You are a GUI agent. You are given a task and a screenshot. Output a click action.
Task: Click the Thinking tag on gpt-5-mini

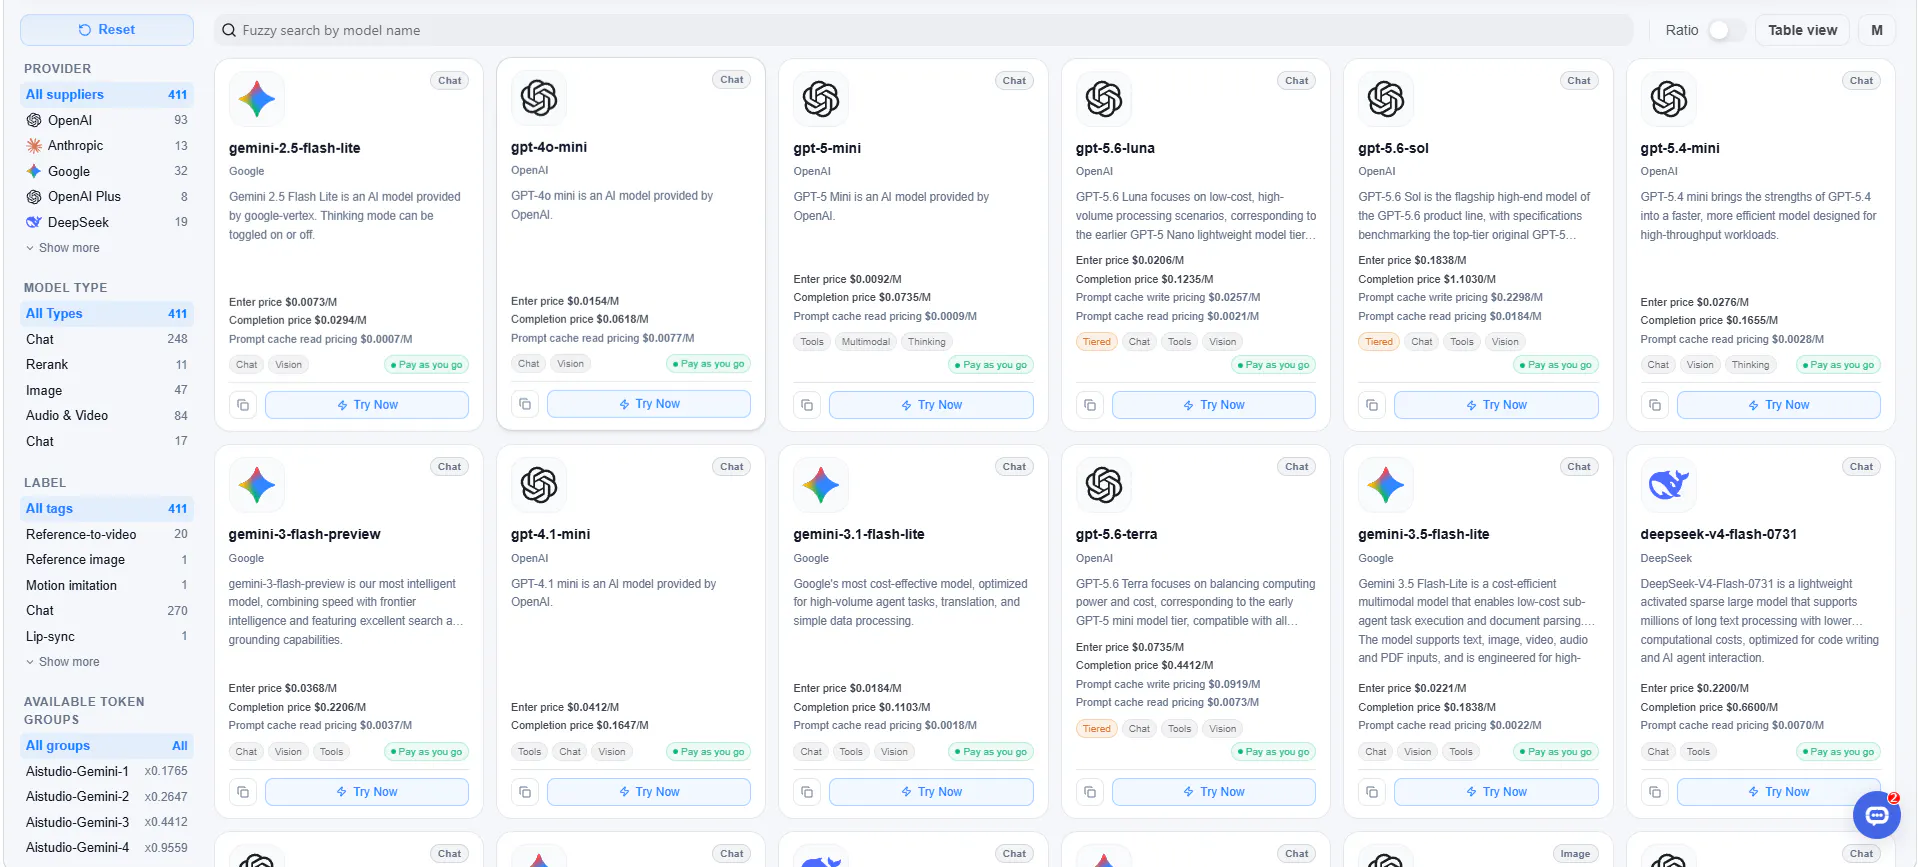pyautogui.click(x=927, y=342)
